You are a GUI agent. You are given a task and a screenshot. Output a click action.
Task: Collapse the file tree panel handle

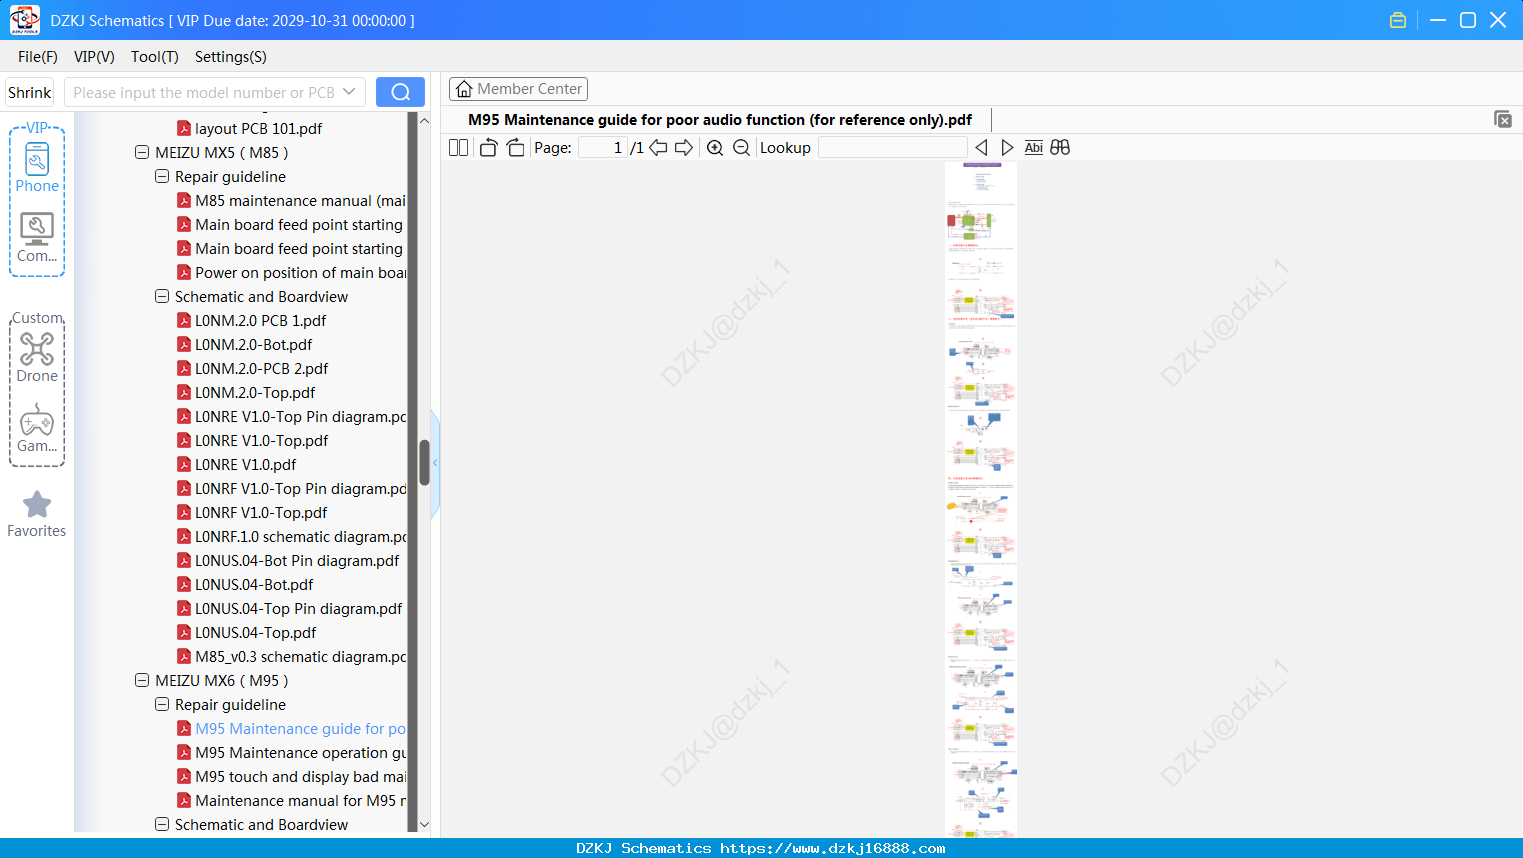click(435, 463)
